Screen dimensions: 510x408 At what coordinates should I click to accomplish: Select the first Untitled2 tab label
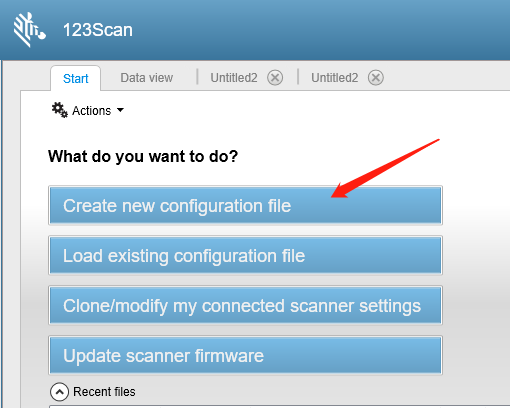pyautogui.click(x=234, y=78)
